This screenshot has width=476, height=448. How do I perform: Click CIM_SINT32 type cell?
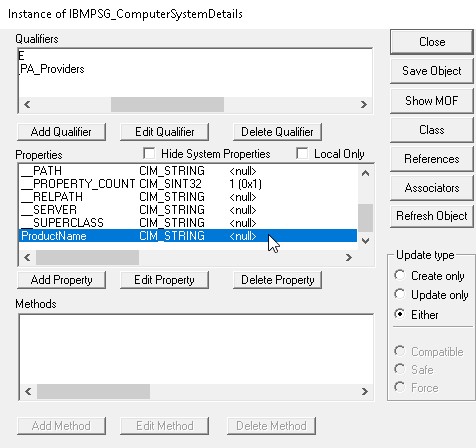170,184
